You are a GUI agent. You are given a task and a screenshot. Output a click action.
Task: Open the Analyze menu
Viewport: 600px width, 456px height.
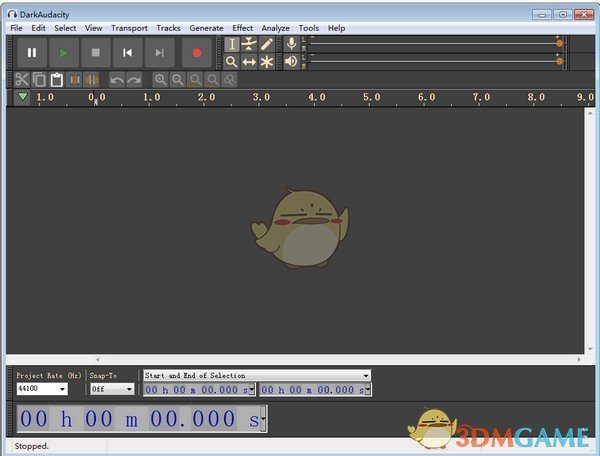[x=276, y=28]
